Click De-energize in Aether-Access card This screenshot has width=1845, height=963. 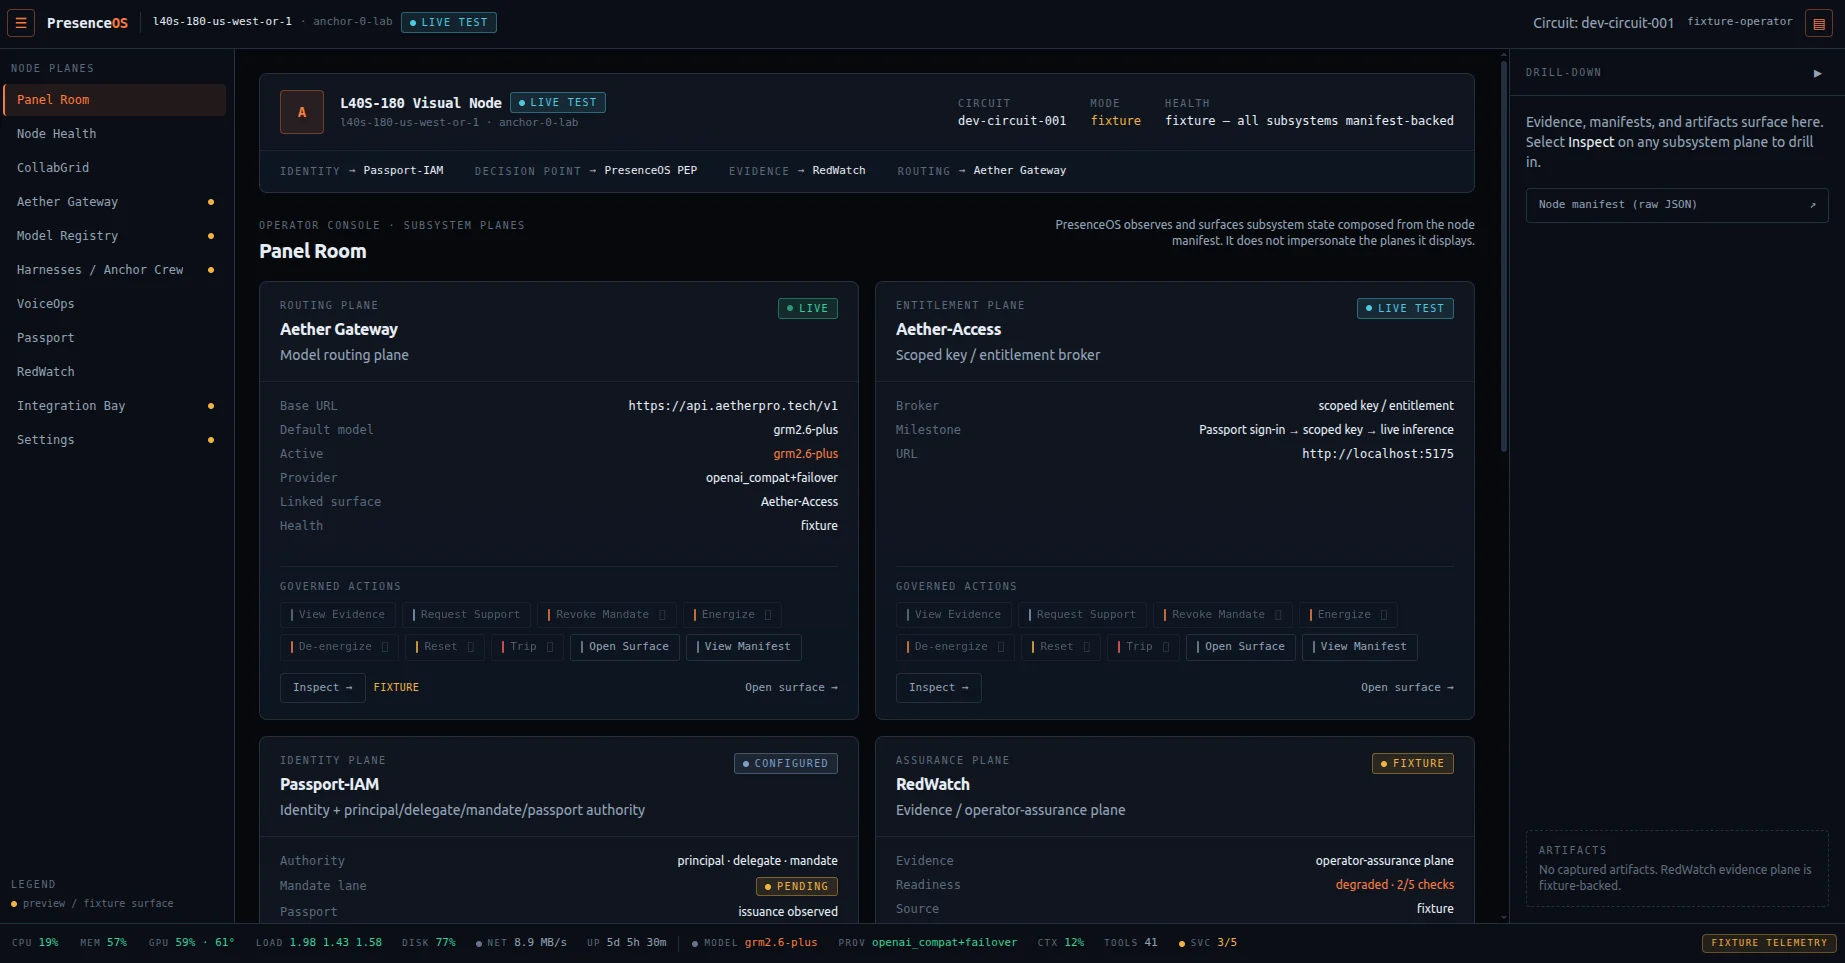coord(955,647)
